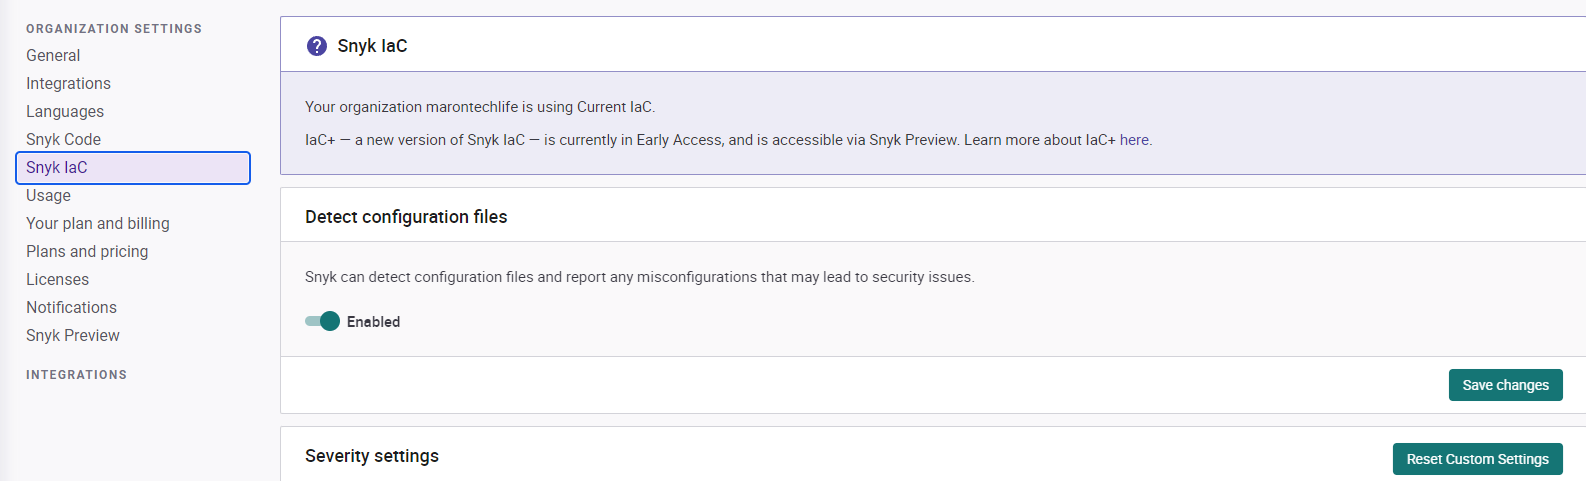Follow the 'here' IaC+ link
1586x481 pixels.
[x=1134, y=140]
